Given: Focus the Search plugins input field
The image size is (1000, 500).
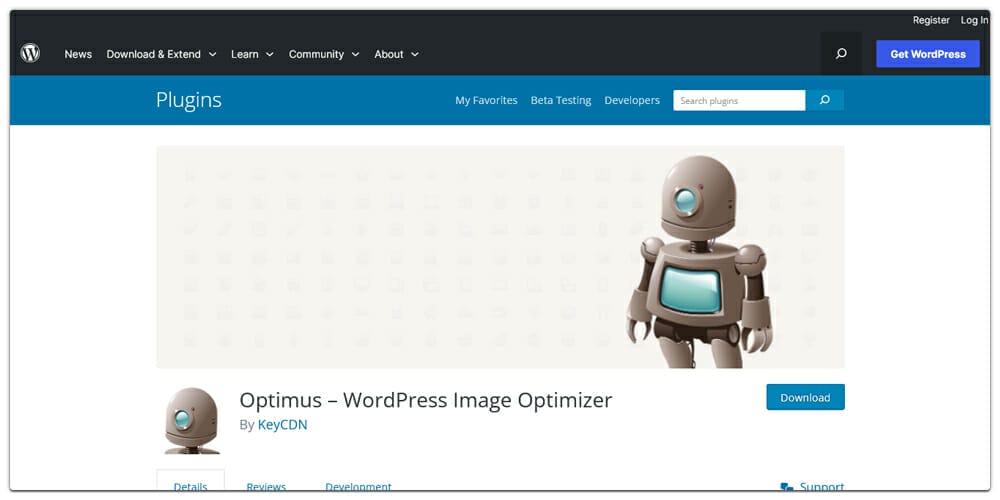Looking at the screenshot, I should coord(739,100).
